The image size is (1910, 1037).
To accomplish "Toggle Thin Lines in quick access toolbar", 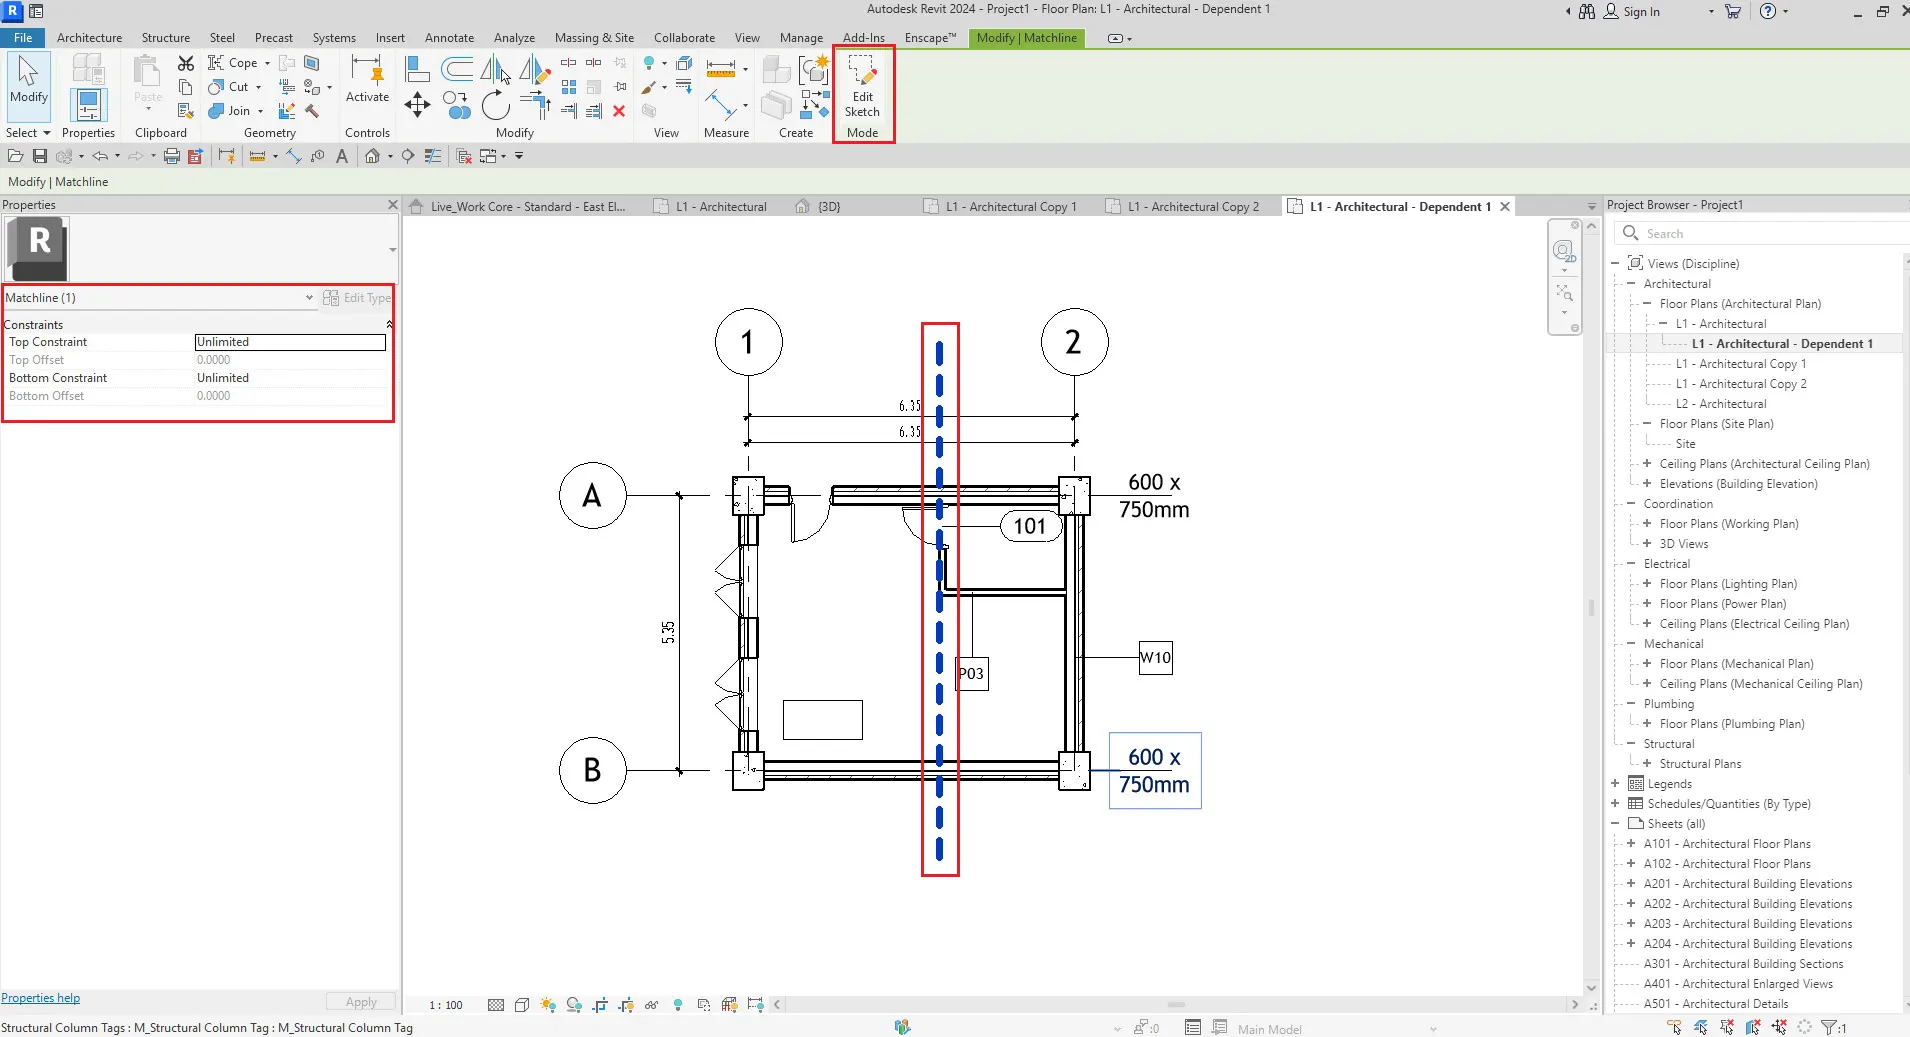I will click(433, 156).
